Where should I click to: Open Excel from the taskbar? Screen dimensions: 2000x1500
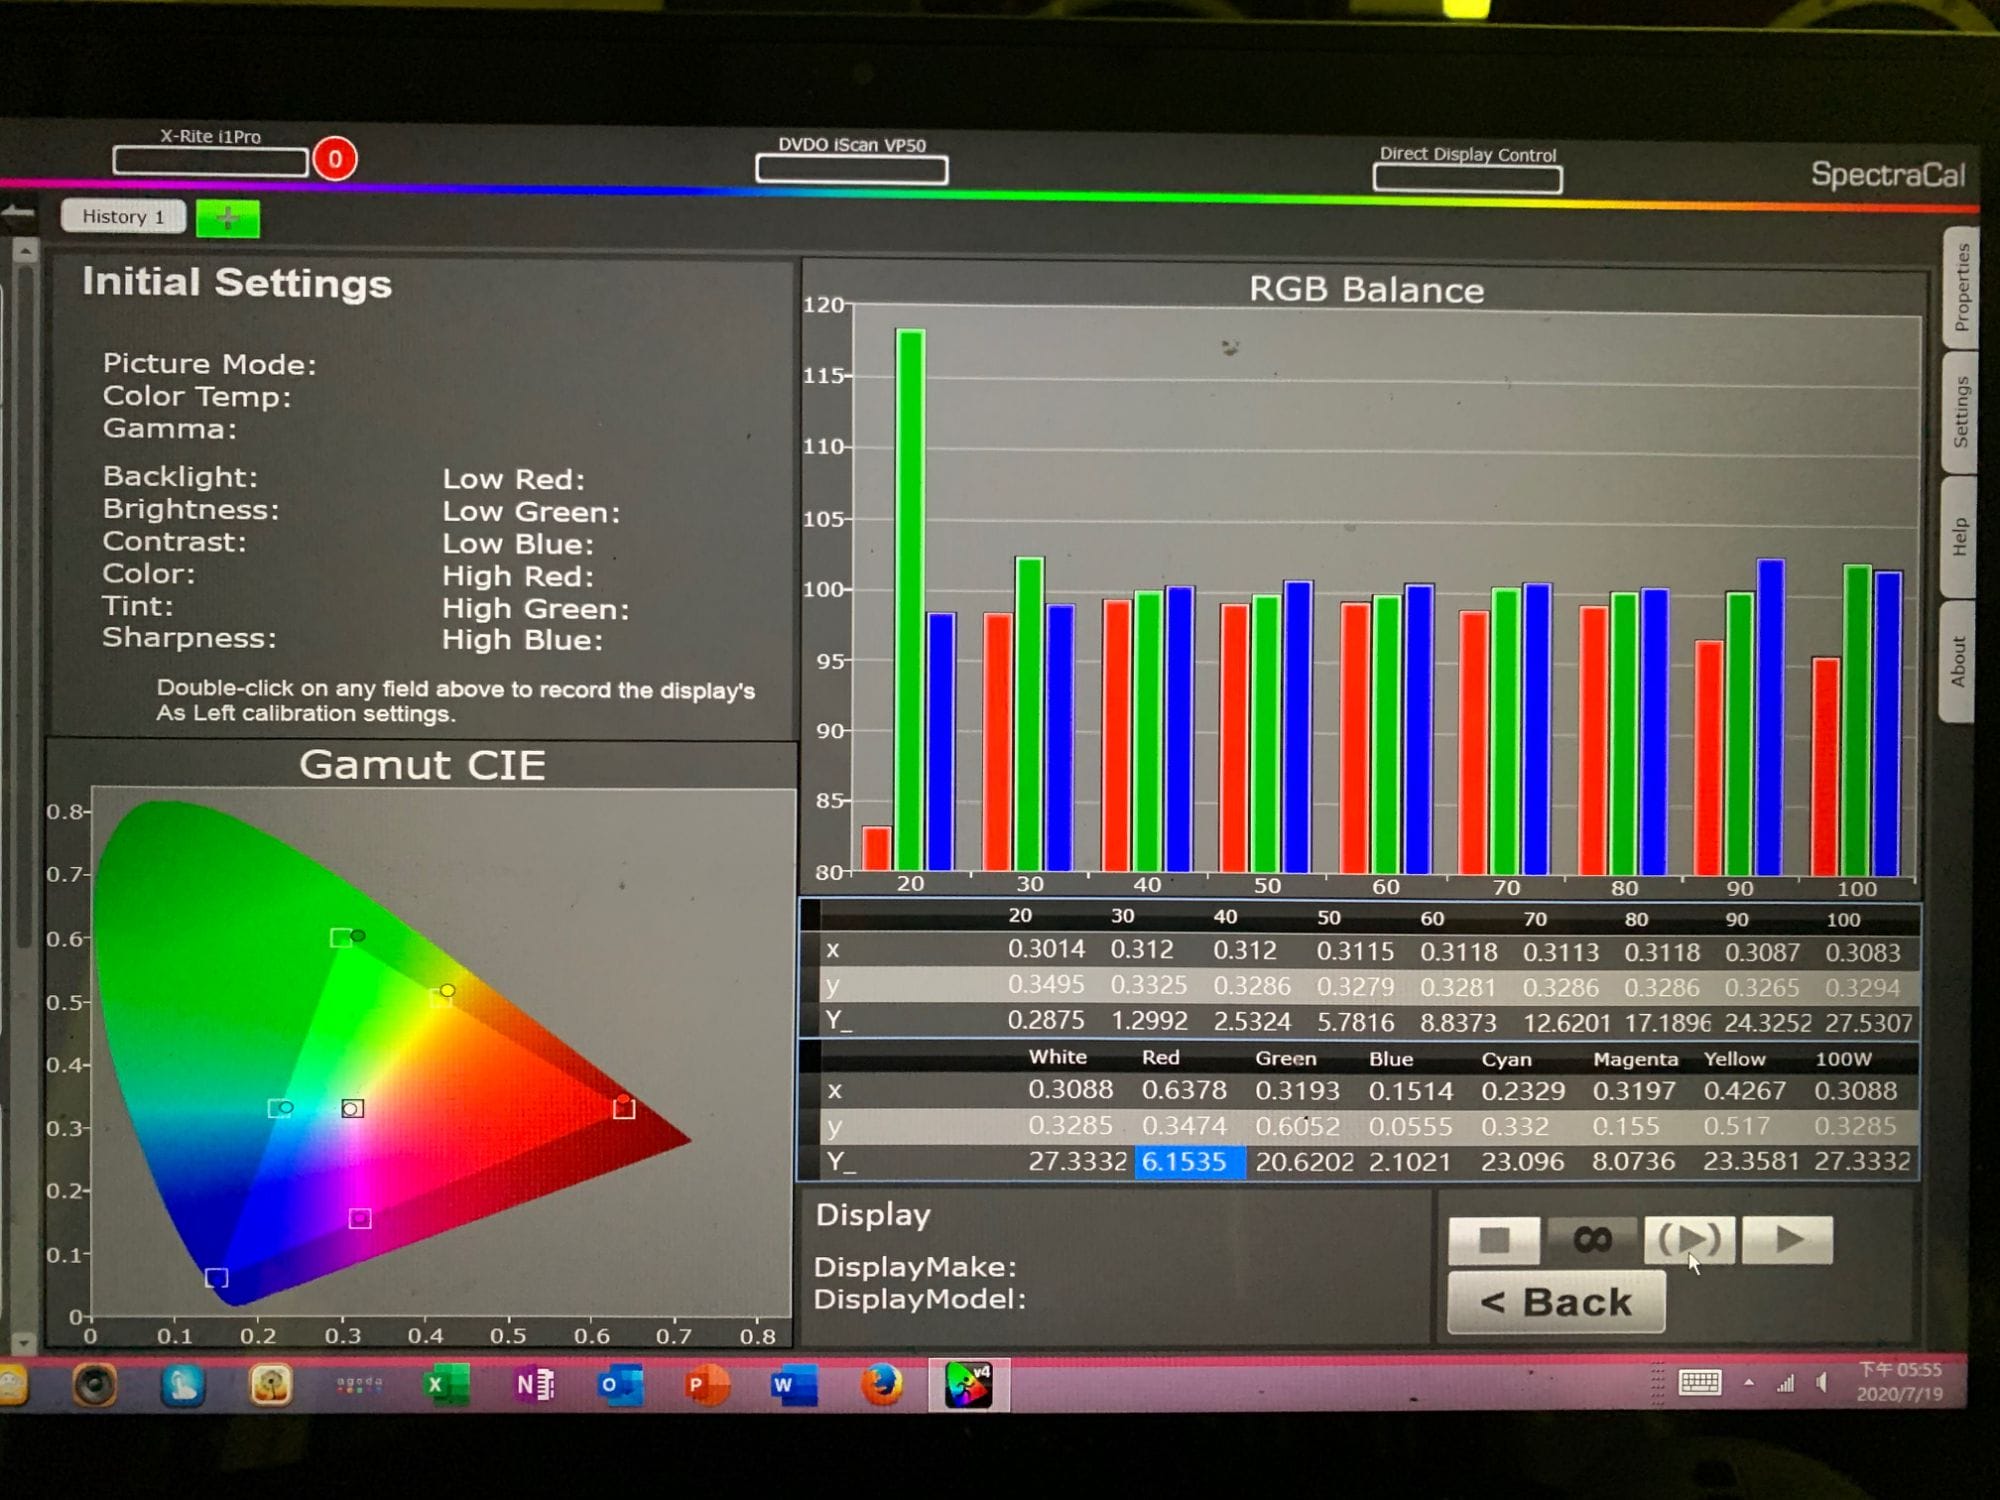point(446,1385)
